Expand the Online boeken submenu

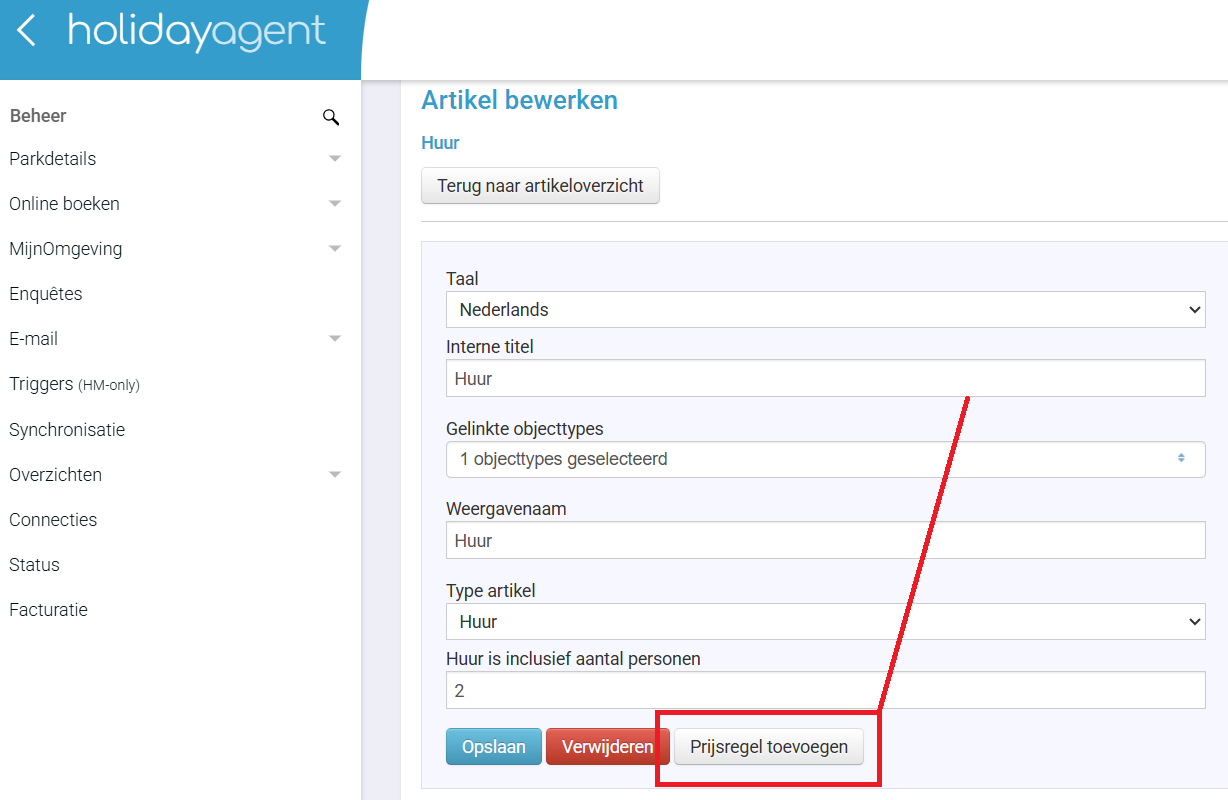(x=335, y=204)
